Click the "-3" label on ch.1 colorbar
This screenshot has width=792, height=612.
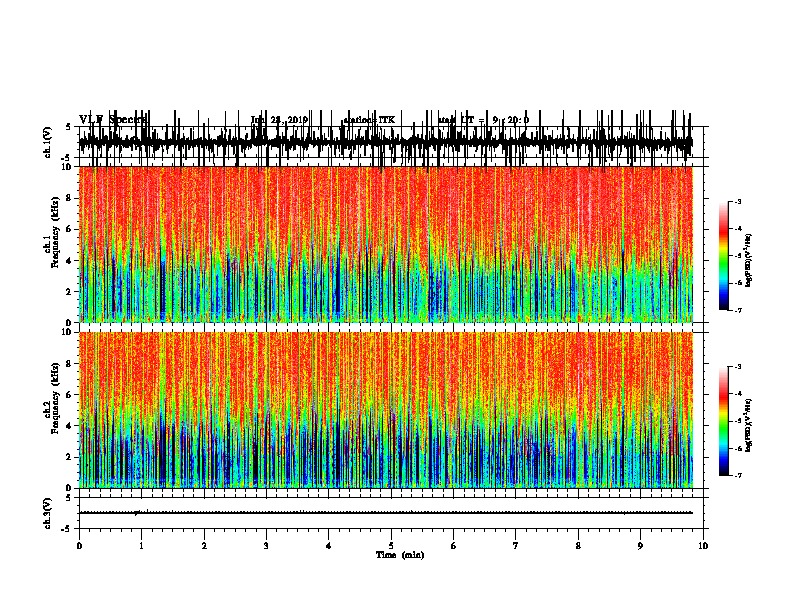pyautogui.click(x=737, y=202)
